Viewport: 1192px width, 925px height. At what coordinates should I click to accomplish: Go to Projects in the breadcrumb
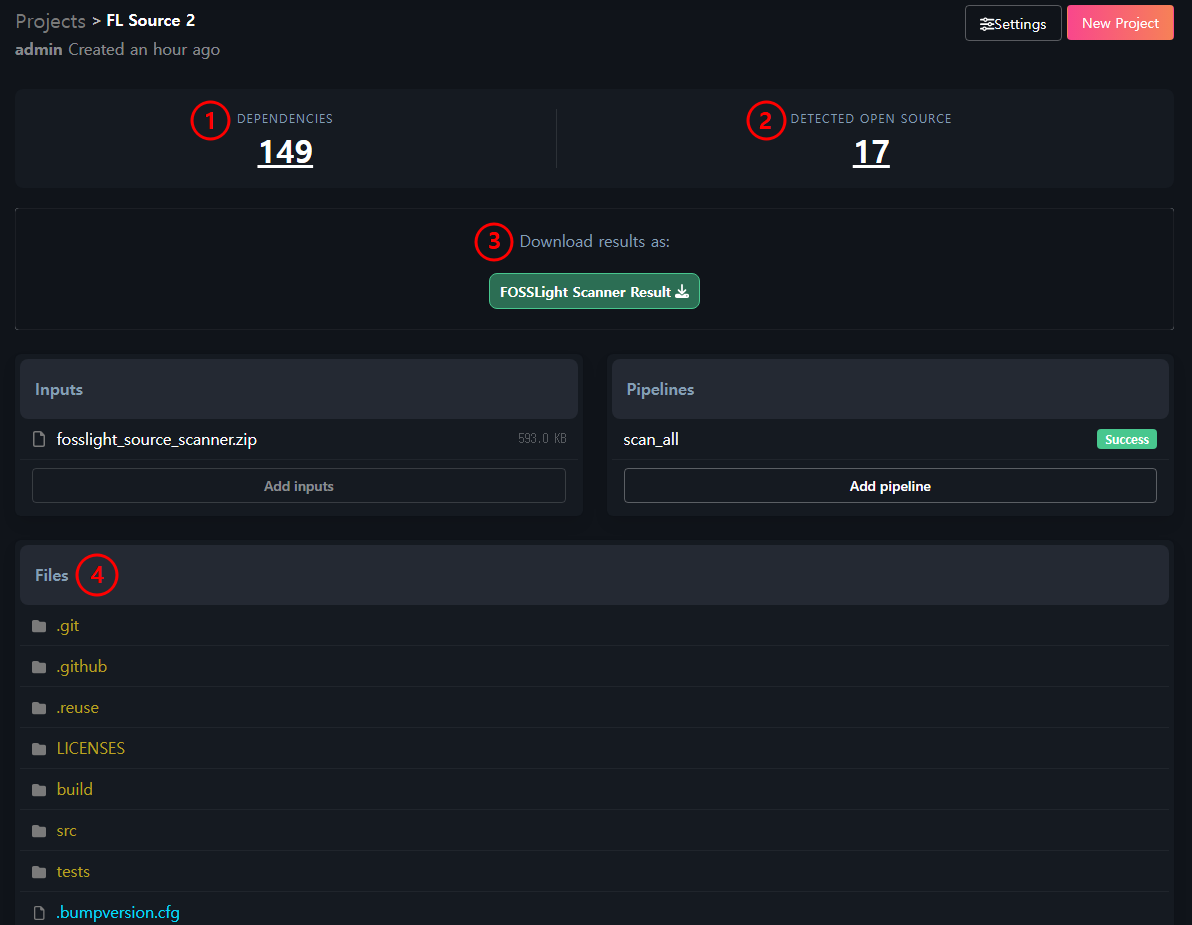(x=50, y=21)
